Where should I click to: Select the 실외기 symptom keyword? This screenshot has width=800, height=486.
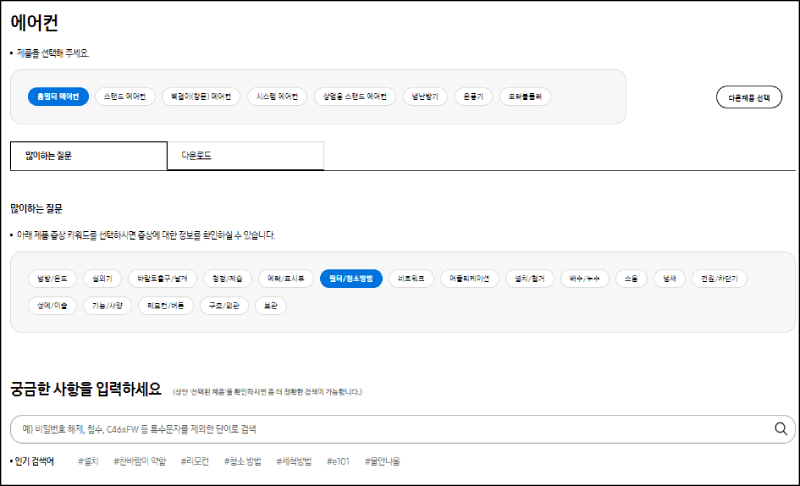tap(102, 278)
